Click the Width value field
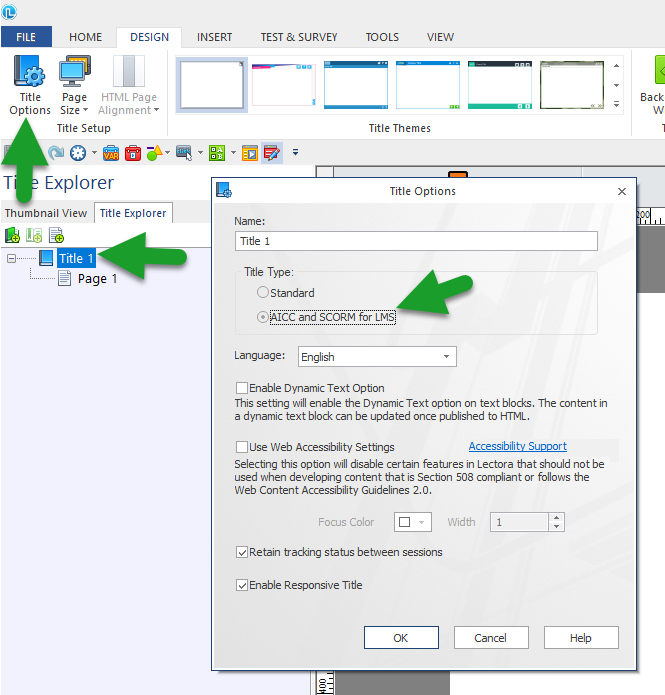 coord(519,522)
